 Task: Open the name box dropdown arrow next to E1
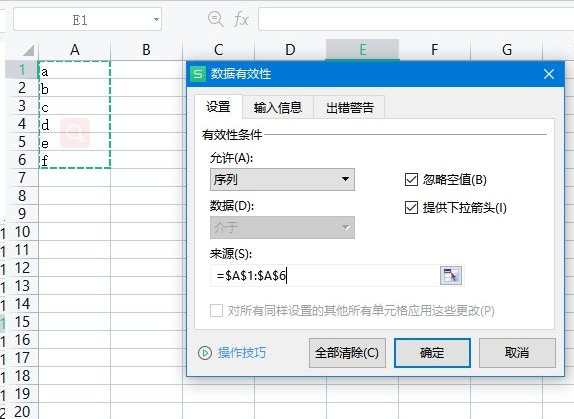tap(156, 19)
